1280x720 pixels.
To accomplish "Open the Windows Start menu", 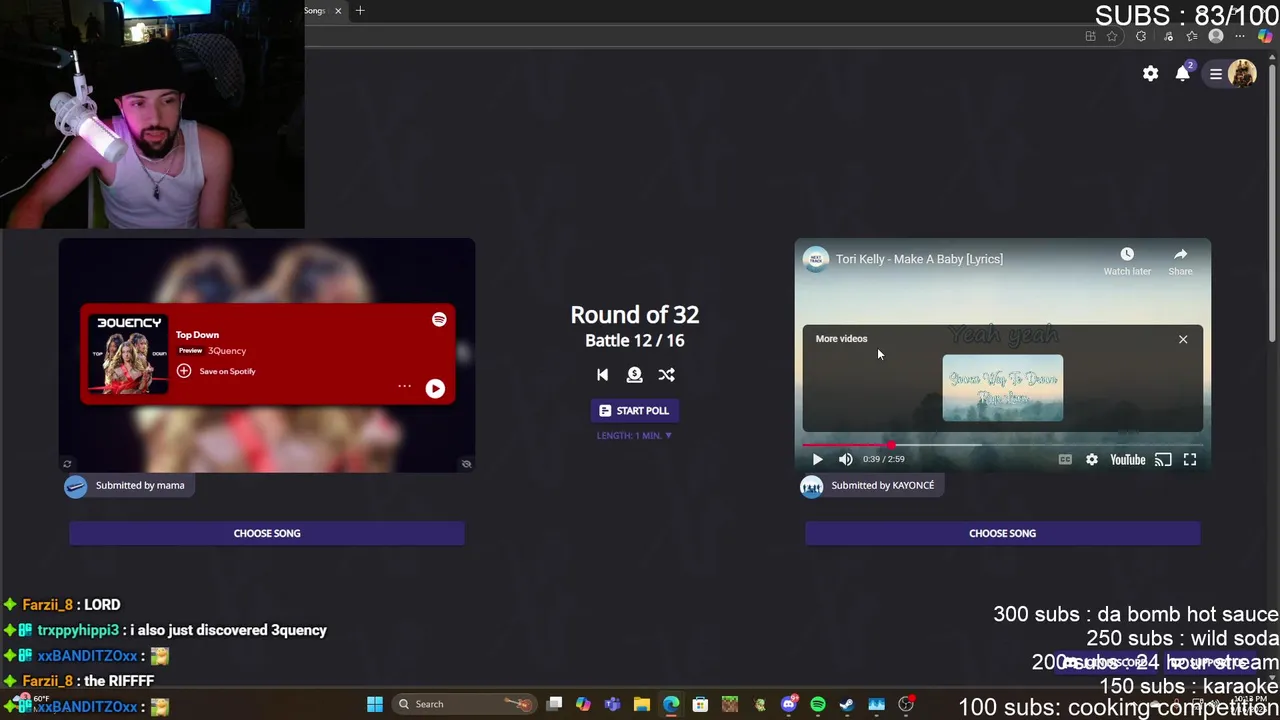I will (375, 704).
